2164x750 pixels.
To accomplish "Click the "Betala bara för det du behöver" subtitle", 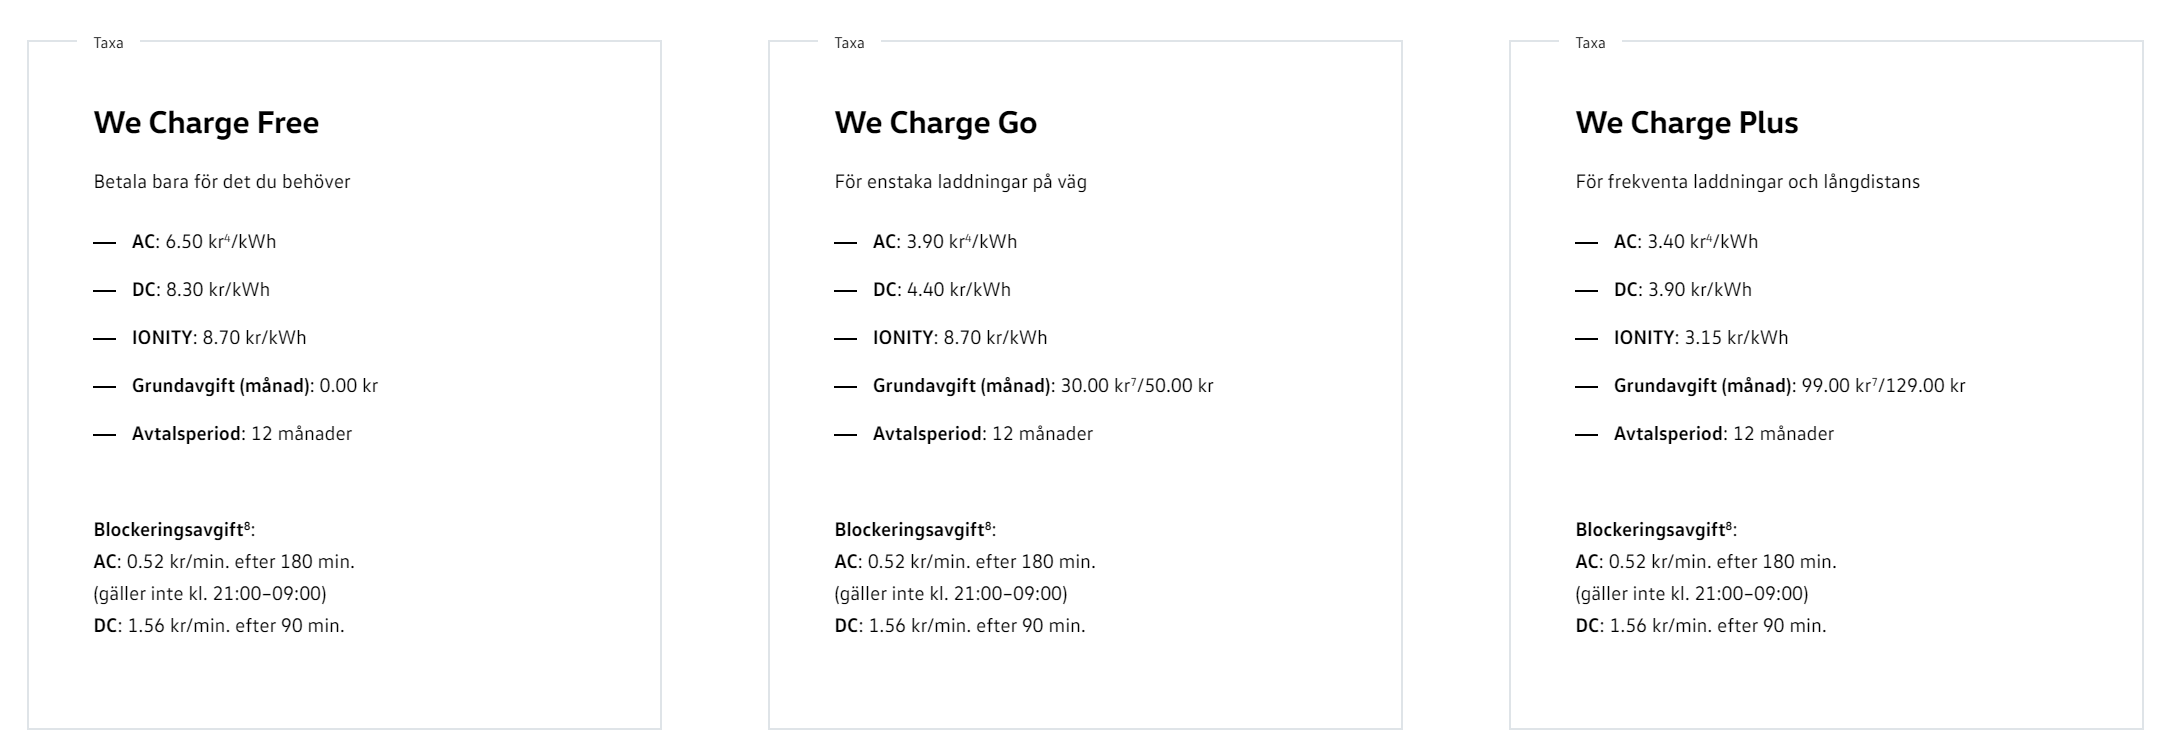I will point(222,183).
